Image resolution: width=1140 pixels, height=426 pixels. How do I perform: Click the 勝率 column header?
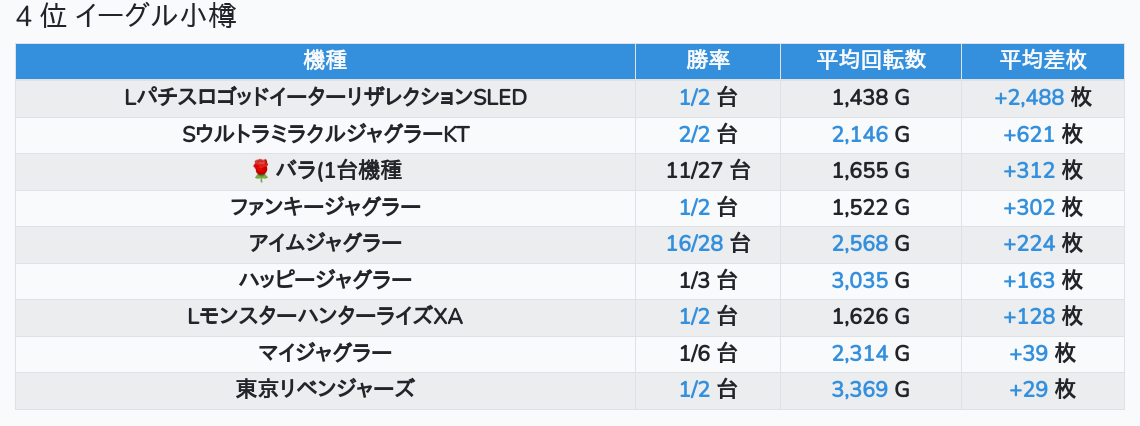pyautogui.click(x=708, y=60)
